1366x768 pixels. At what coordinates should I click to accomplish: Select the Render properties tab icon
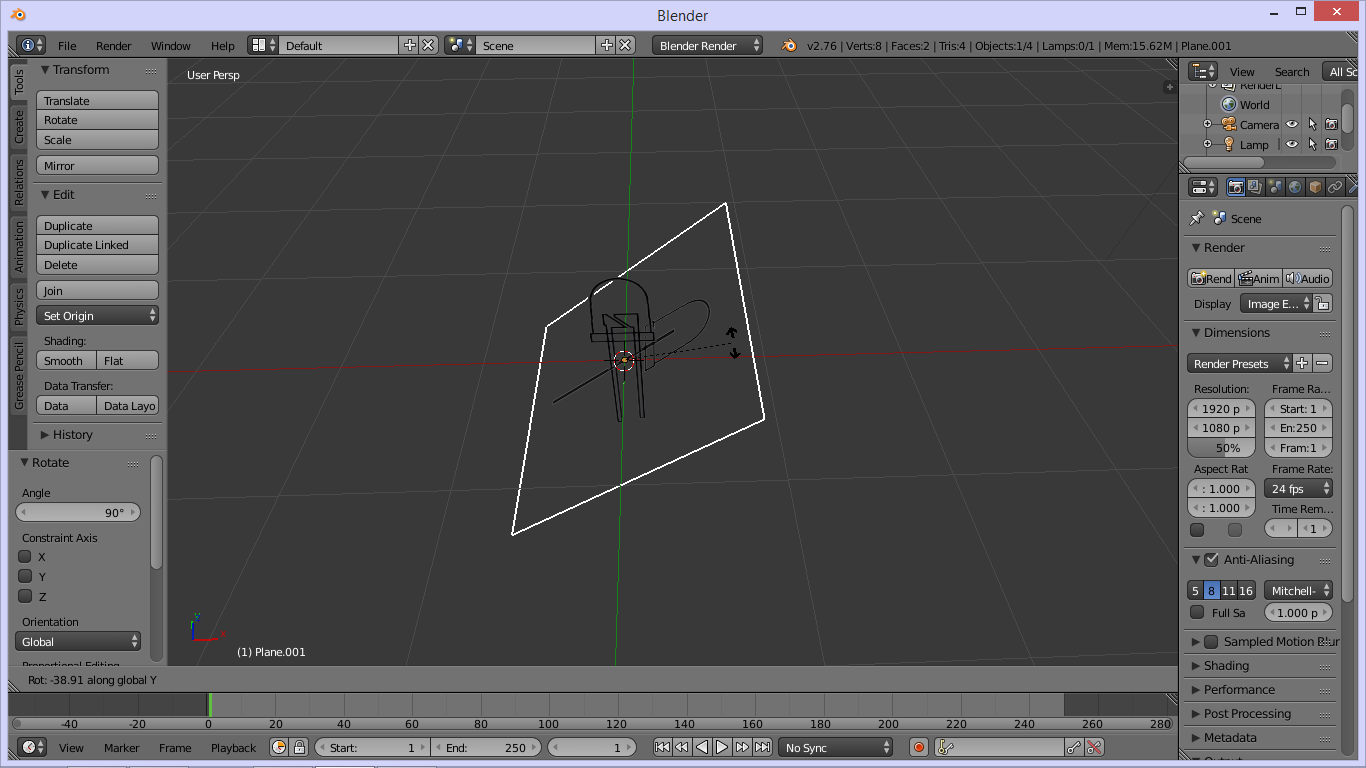point(1236,187)
